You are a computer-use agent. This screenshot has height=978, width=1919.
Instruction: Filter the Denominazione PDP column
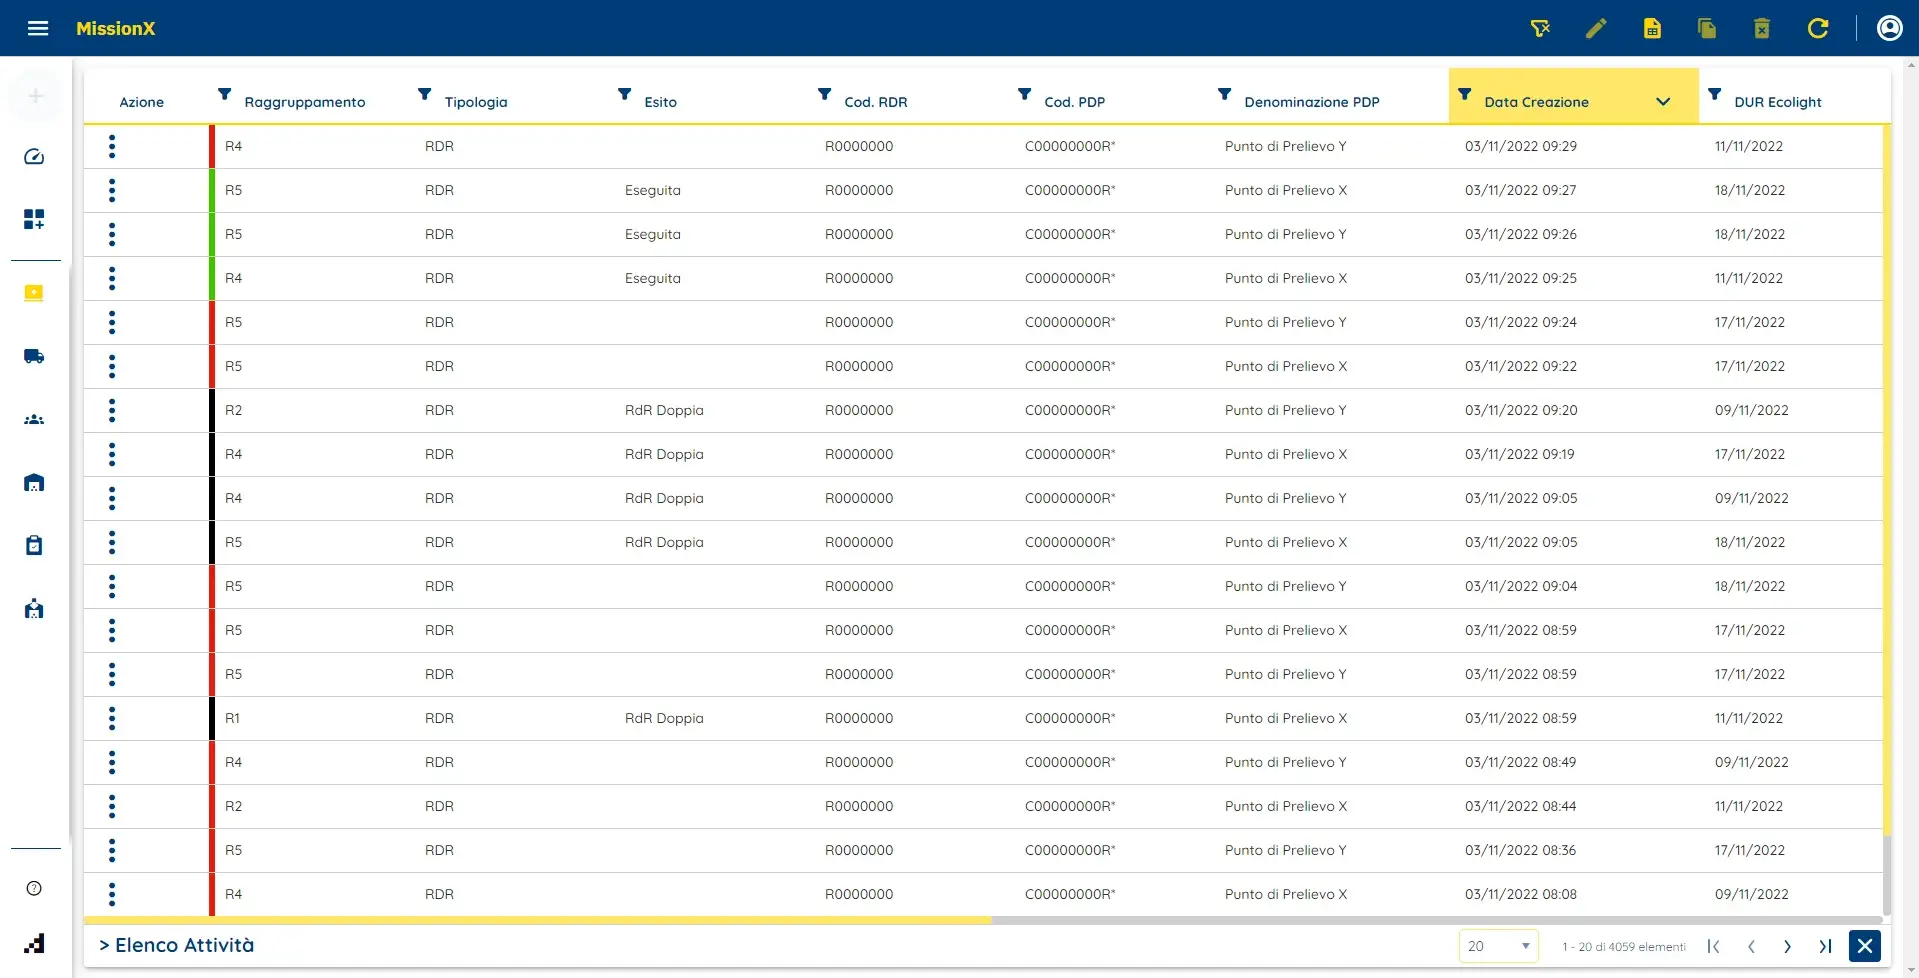click(1224, 94)
